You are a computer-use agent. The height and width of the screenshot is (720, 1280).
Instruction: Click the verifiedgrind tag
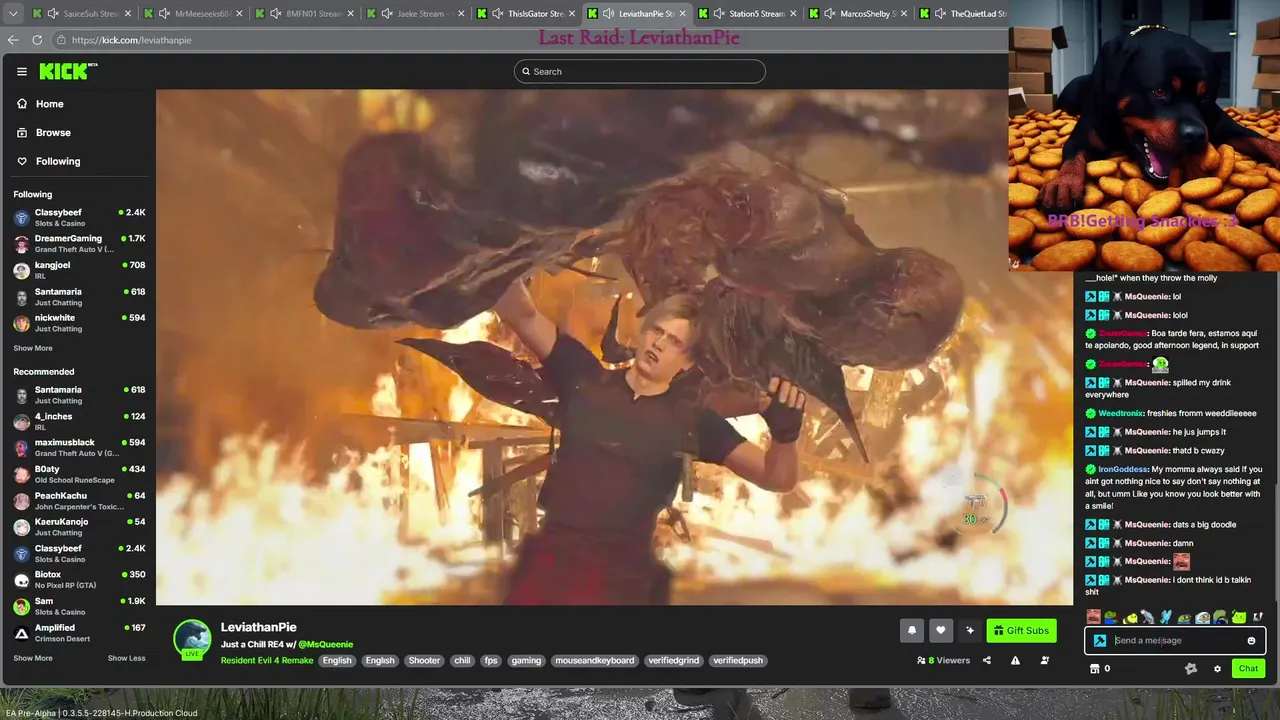click(674, 660)
